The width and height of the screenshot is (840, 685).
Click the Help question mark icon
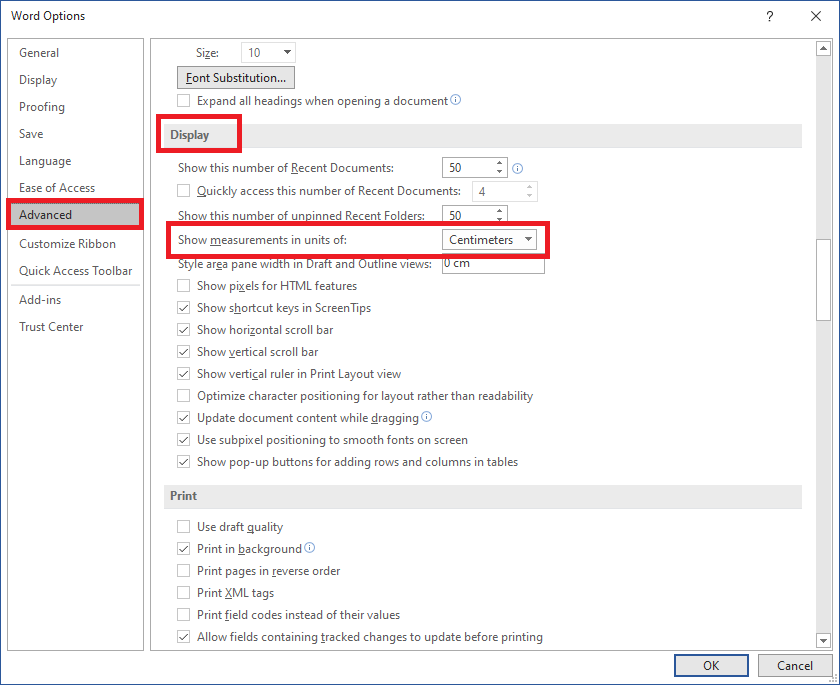point(770,16)
